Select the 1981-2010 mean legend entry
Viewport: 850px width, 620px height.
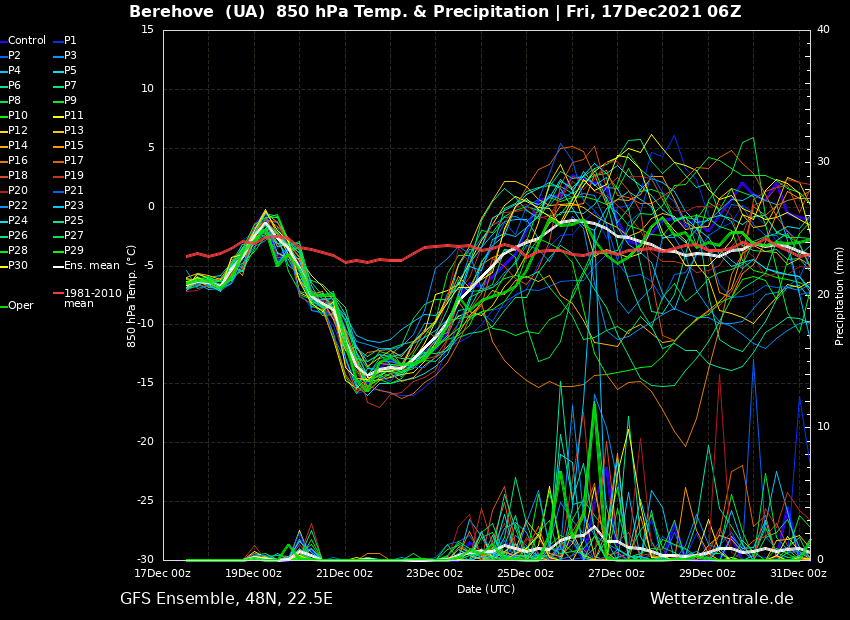tap(92, 298)
